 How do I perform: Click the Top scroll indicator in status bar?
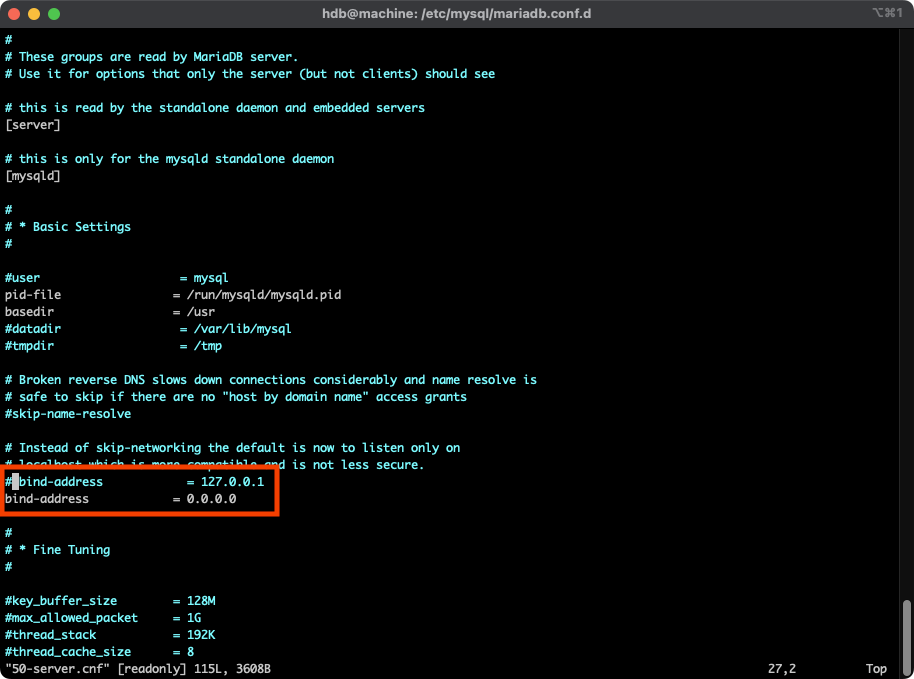click(x=875, y=668)
